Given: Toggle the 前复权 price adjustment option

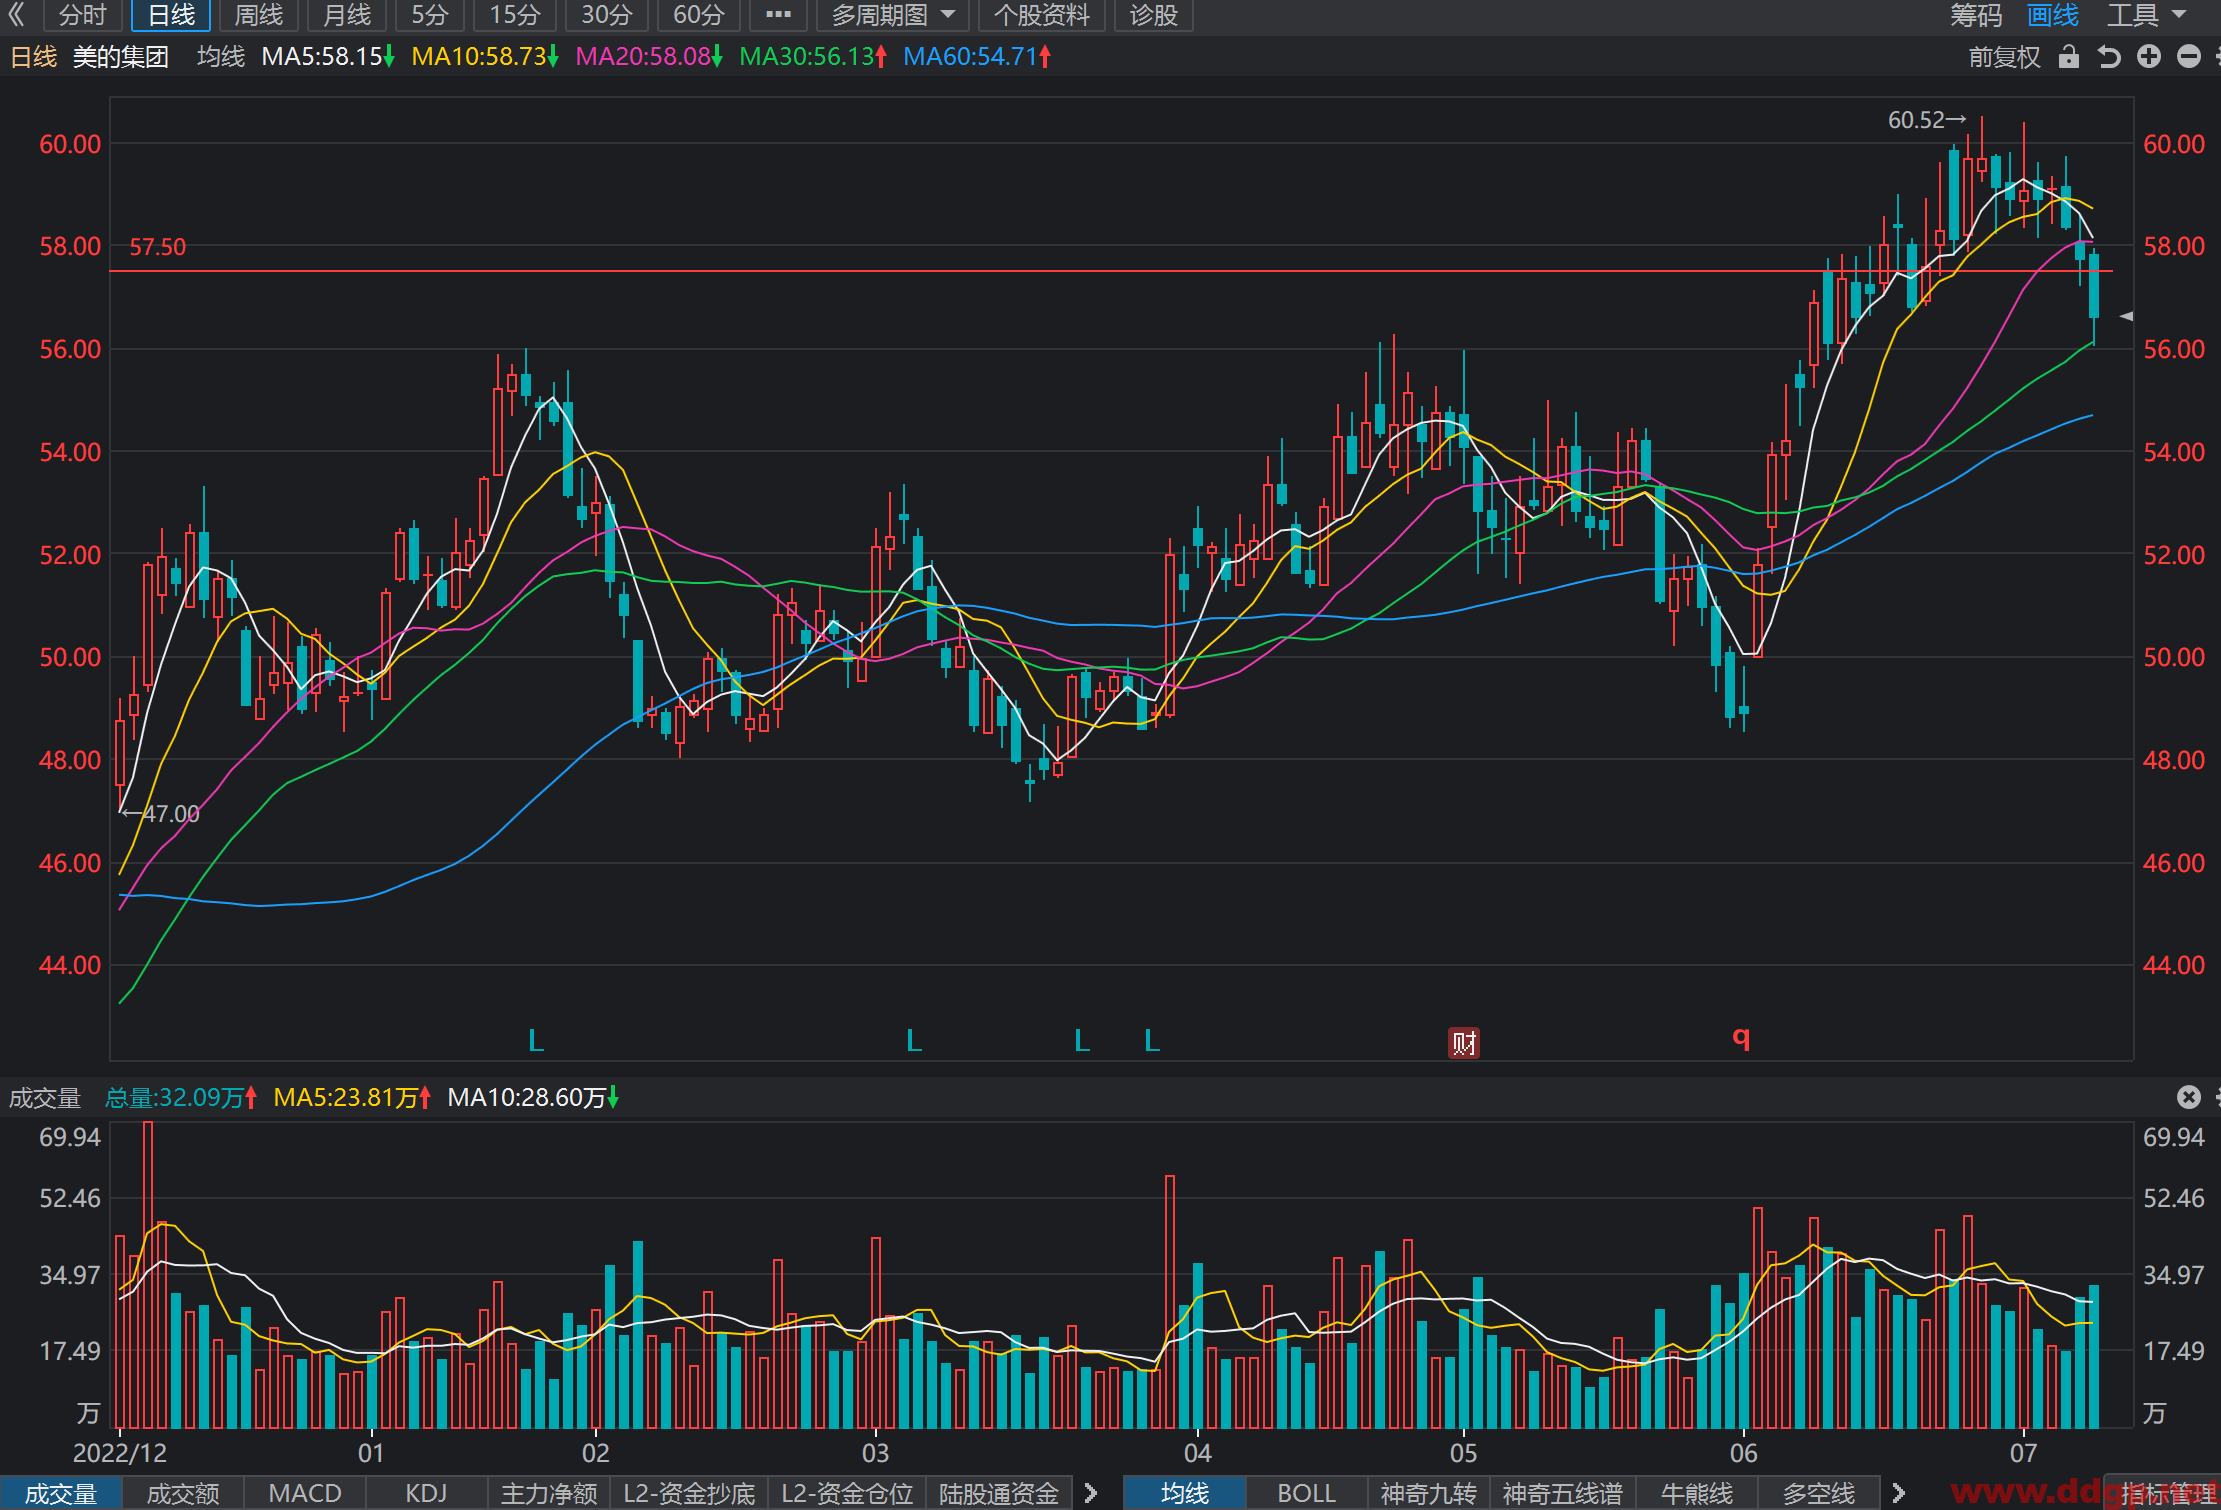Looking at the screenshot, I should (2004, 57).
